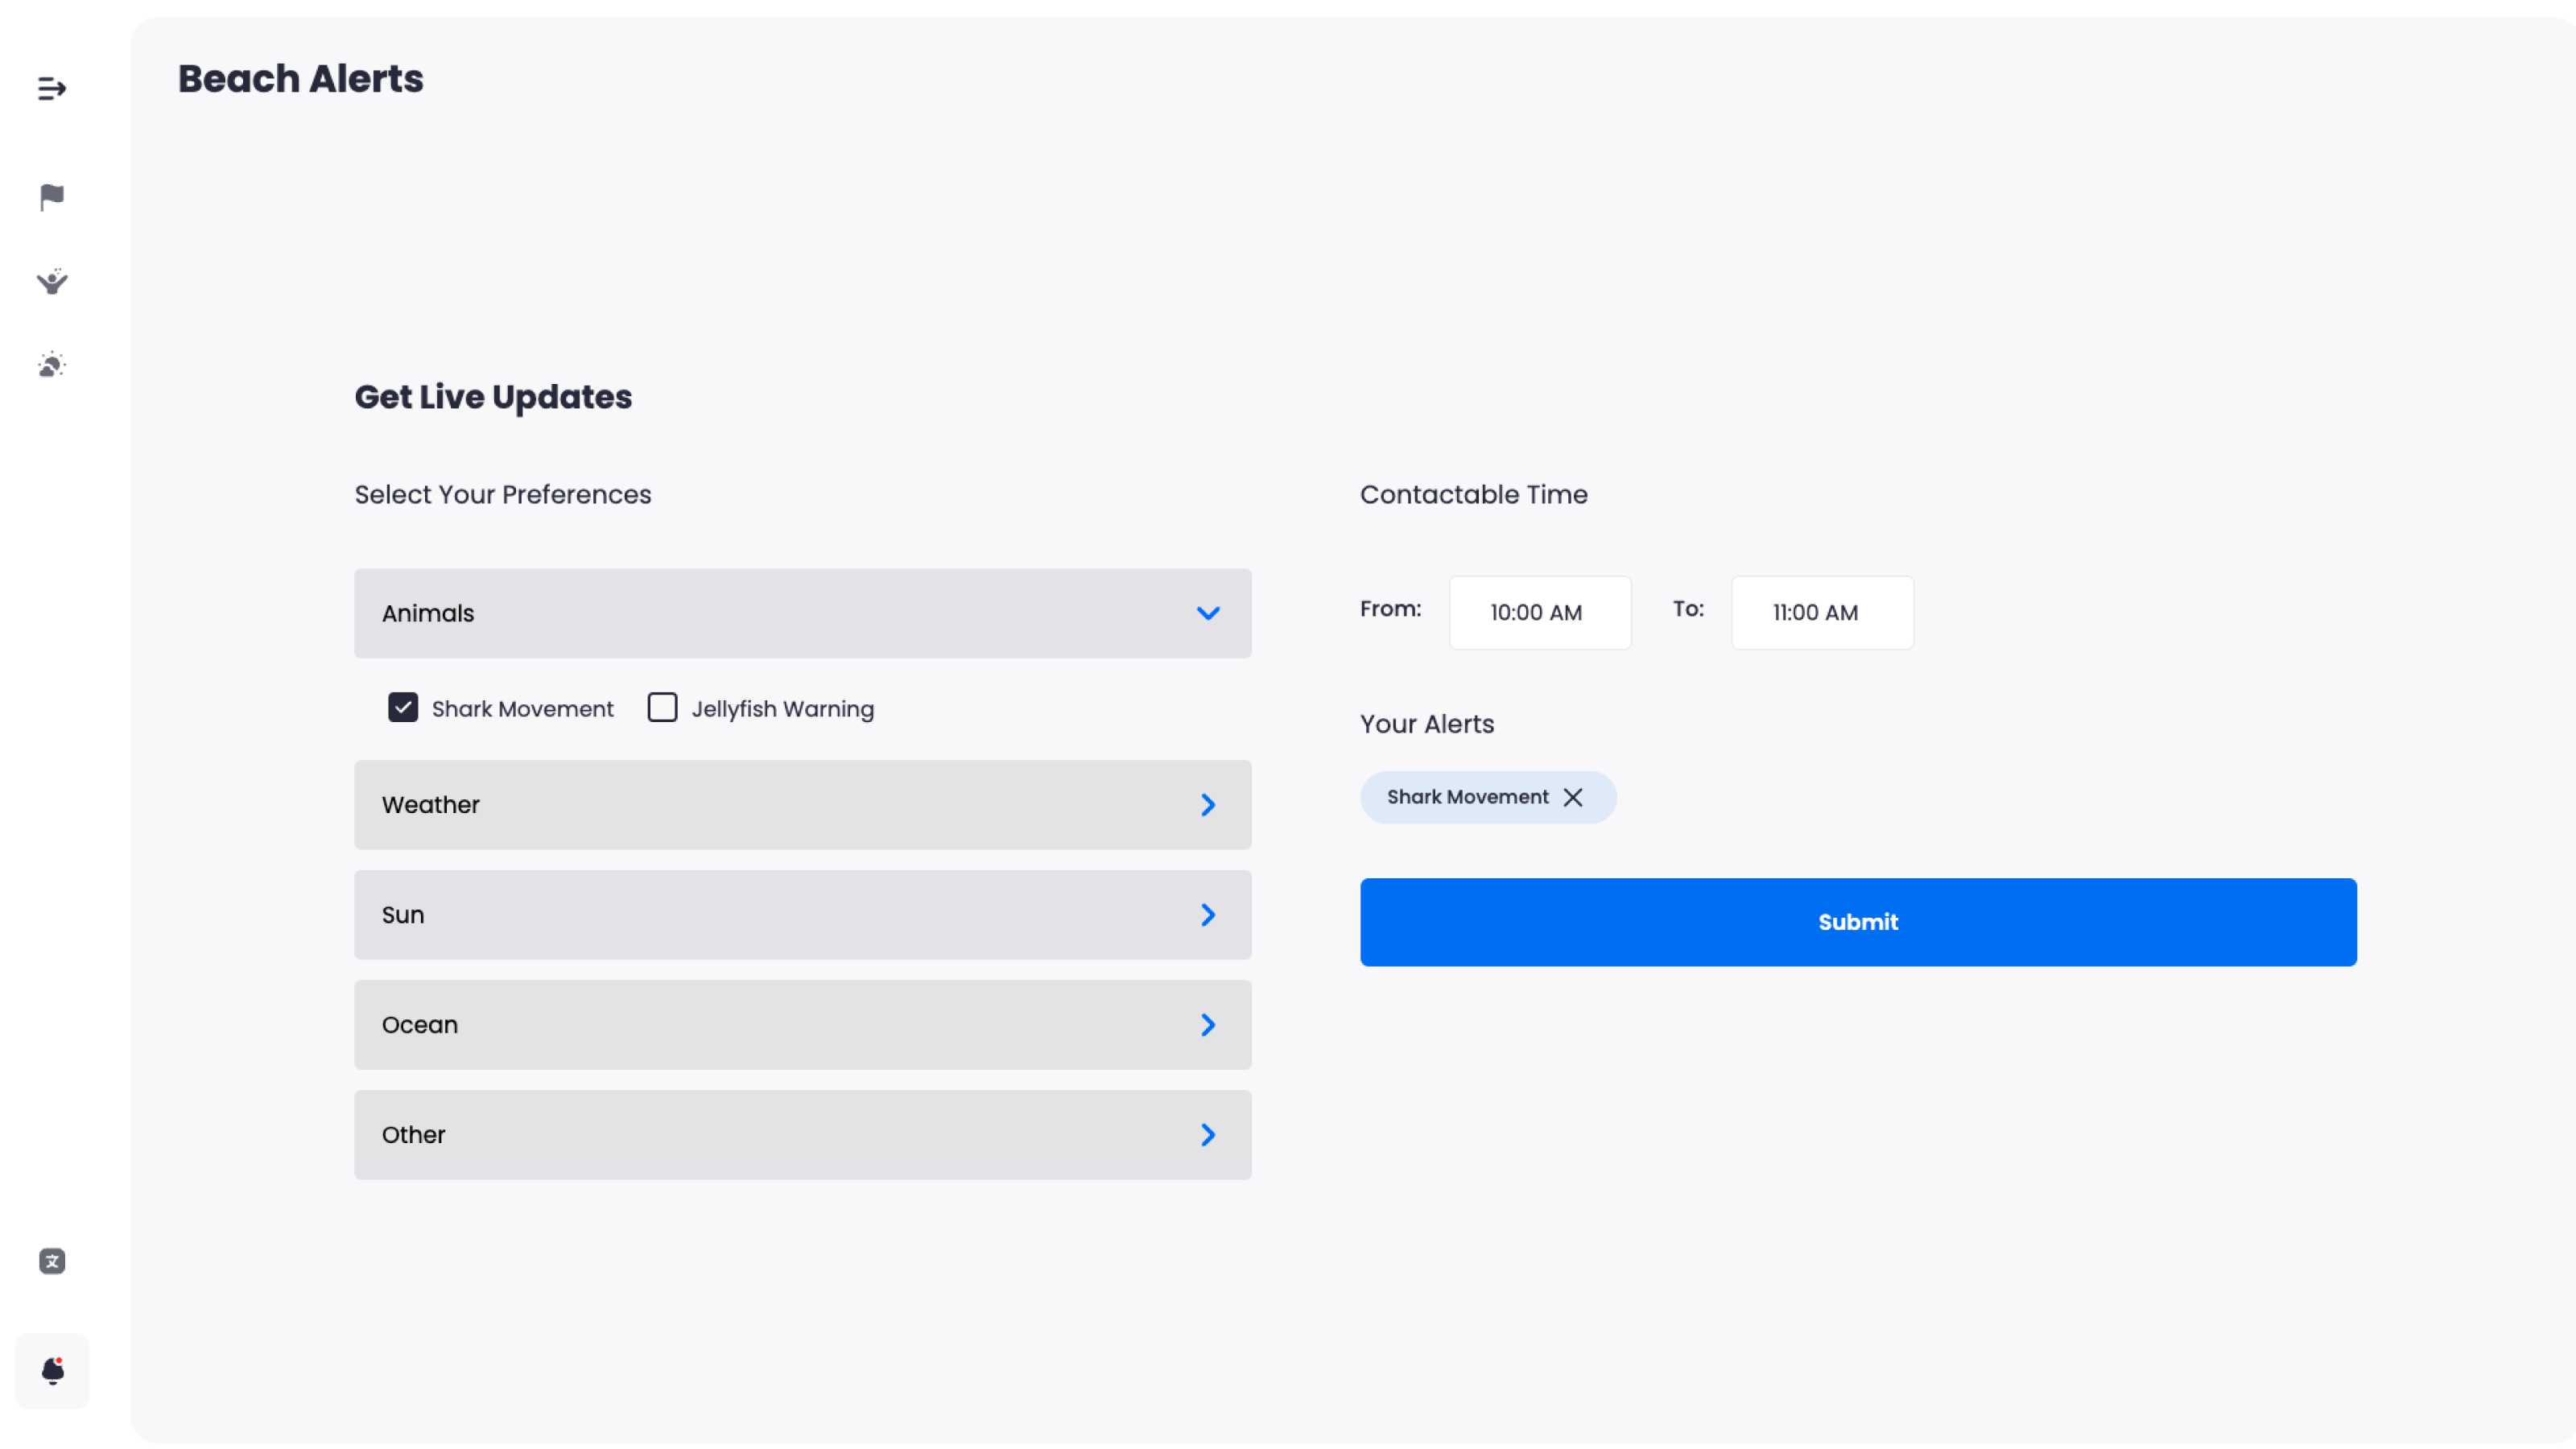Viewport: 2576px width, 1449px height.
Task: Click the language translate sidebar icon
Action: (x=52, y=1261)
